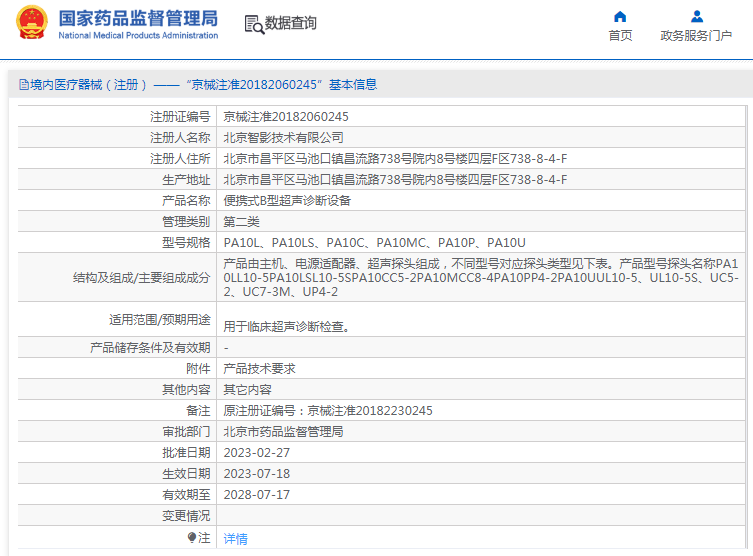Click the 注册人住所 label
Image resolution: width=753 pixels, height=556 pixels.
pyautogui.click(x=180, y=158)
